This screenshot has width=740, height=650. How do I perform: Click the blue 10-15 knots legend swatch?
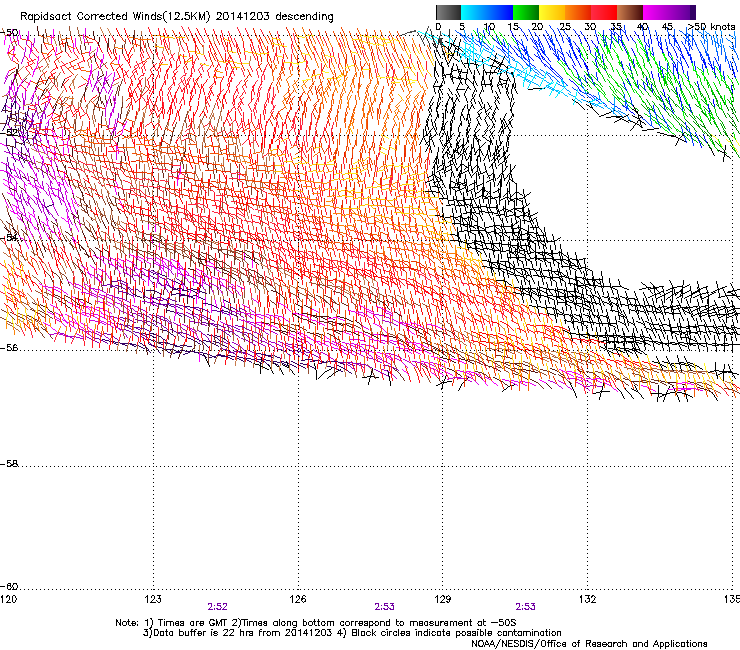coord(500,12)
